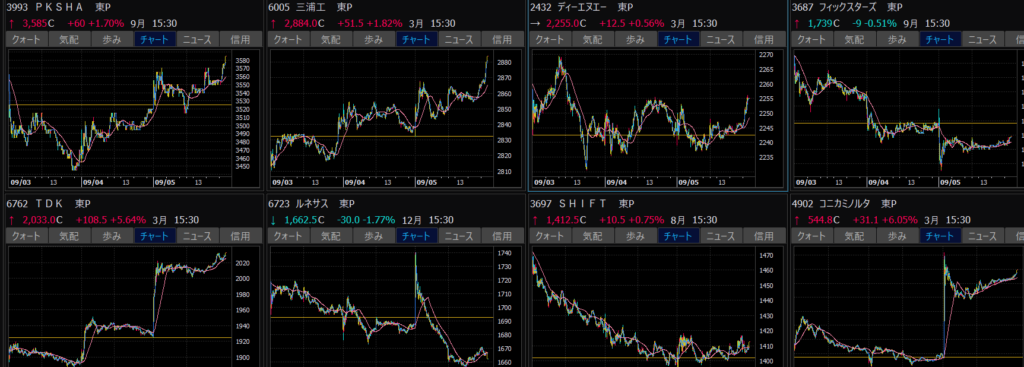Click チャート tab for 4902 コニカミノルタ

click(940, 236)
